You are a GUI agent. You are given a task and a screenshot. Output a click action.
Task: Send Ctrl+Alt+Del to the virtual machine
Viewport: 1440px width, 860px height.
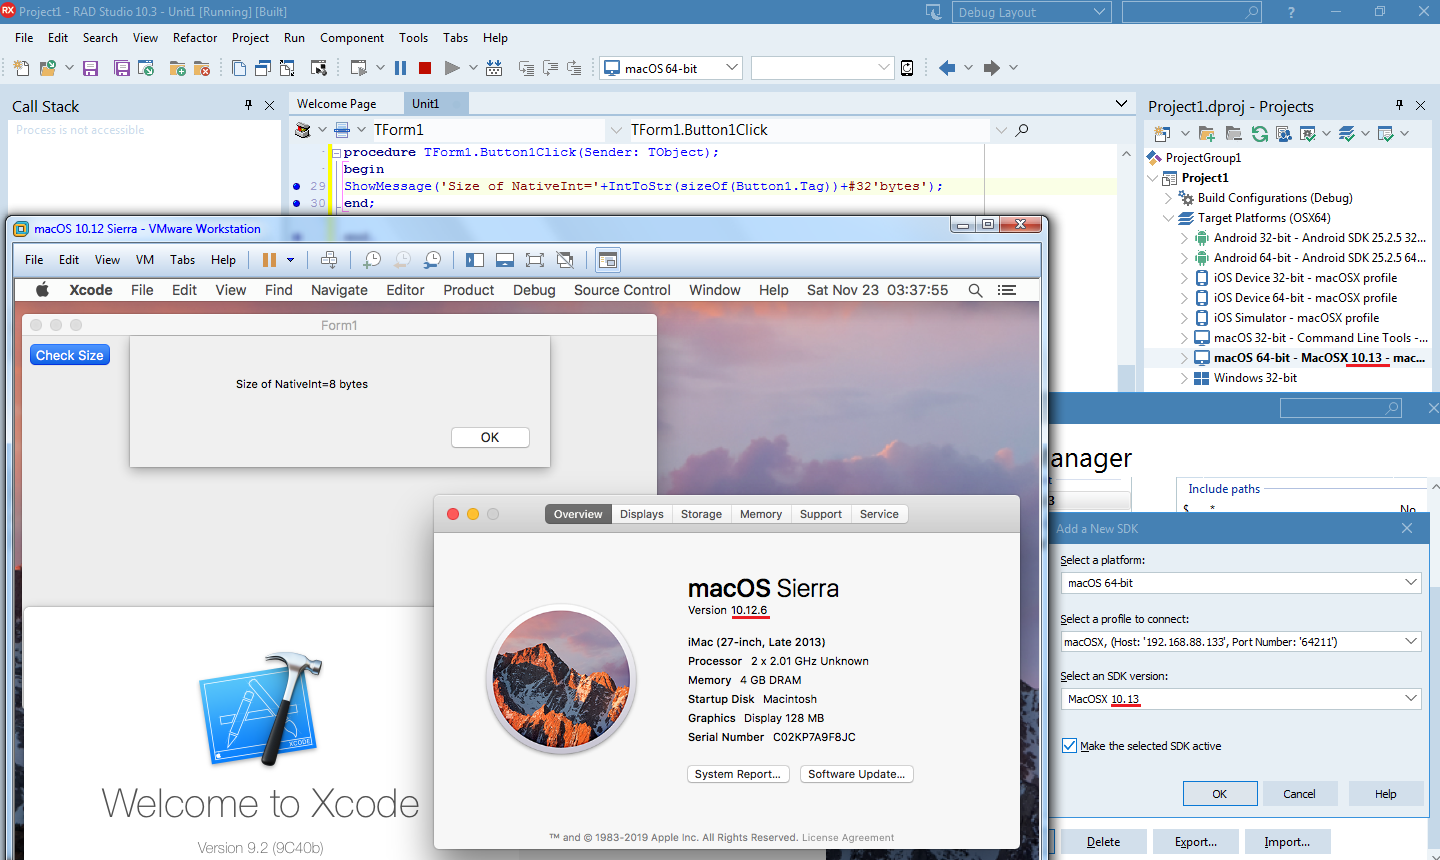tap(329, 260)
